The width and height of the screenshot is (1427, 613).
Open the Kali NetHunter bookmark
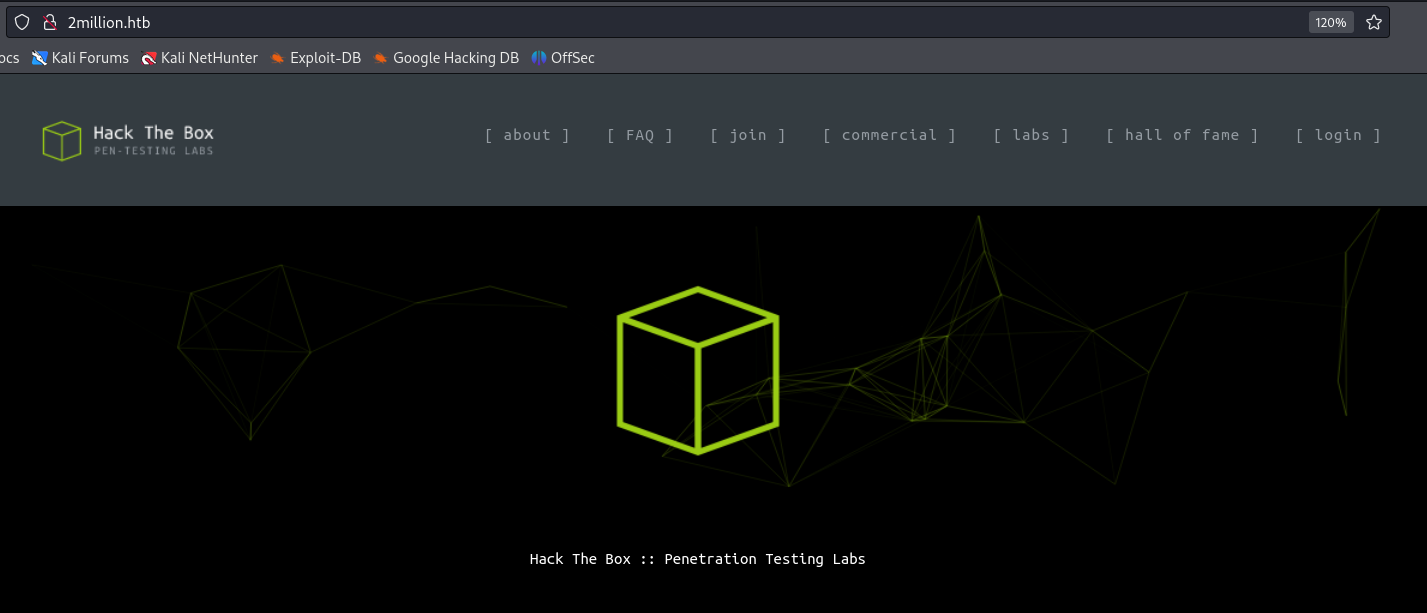tap(199, 58)
